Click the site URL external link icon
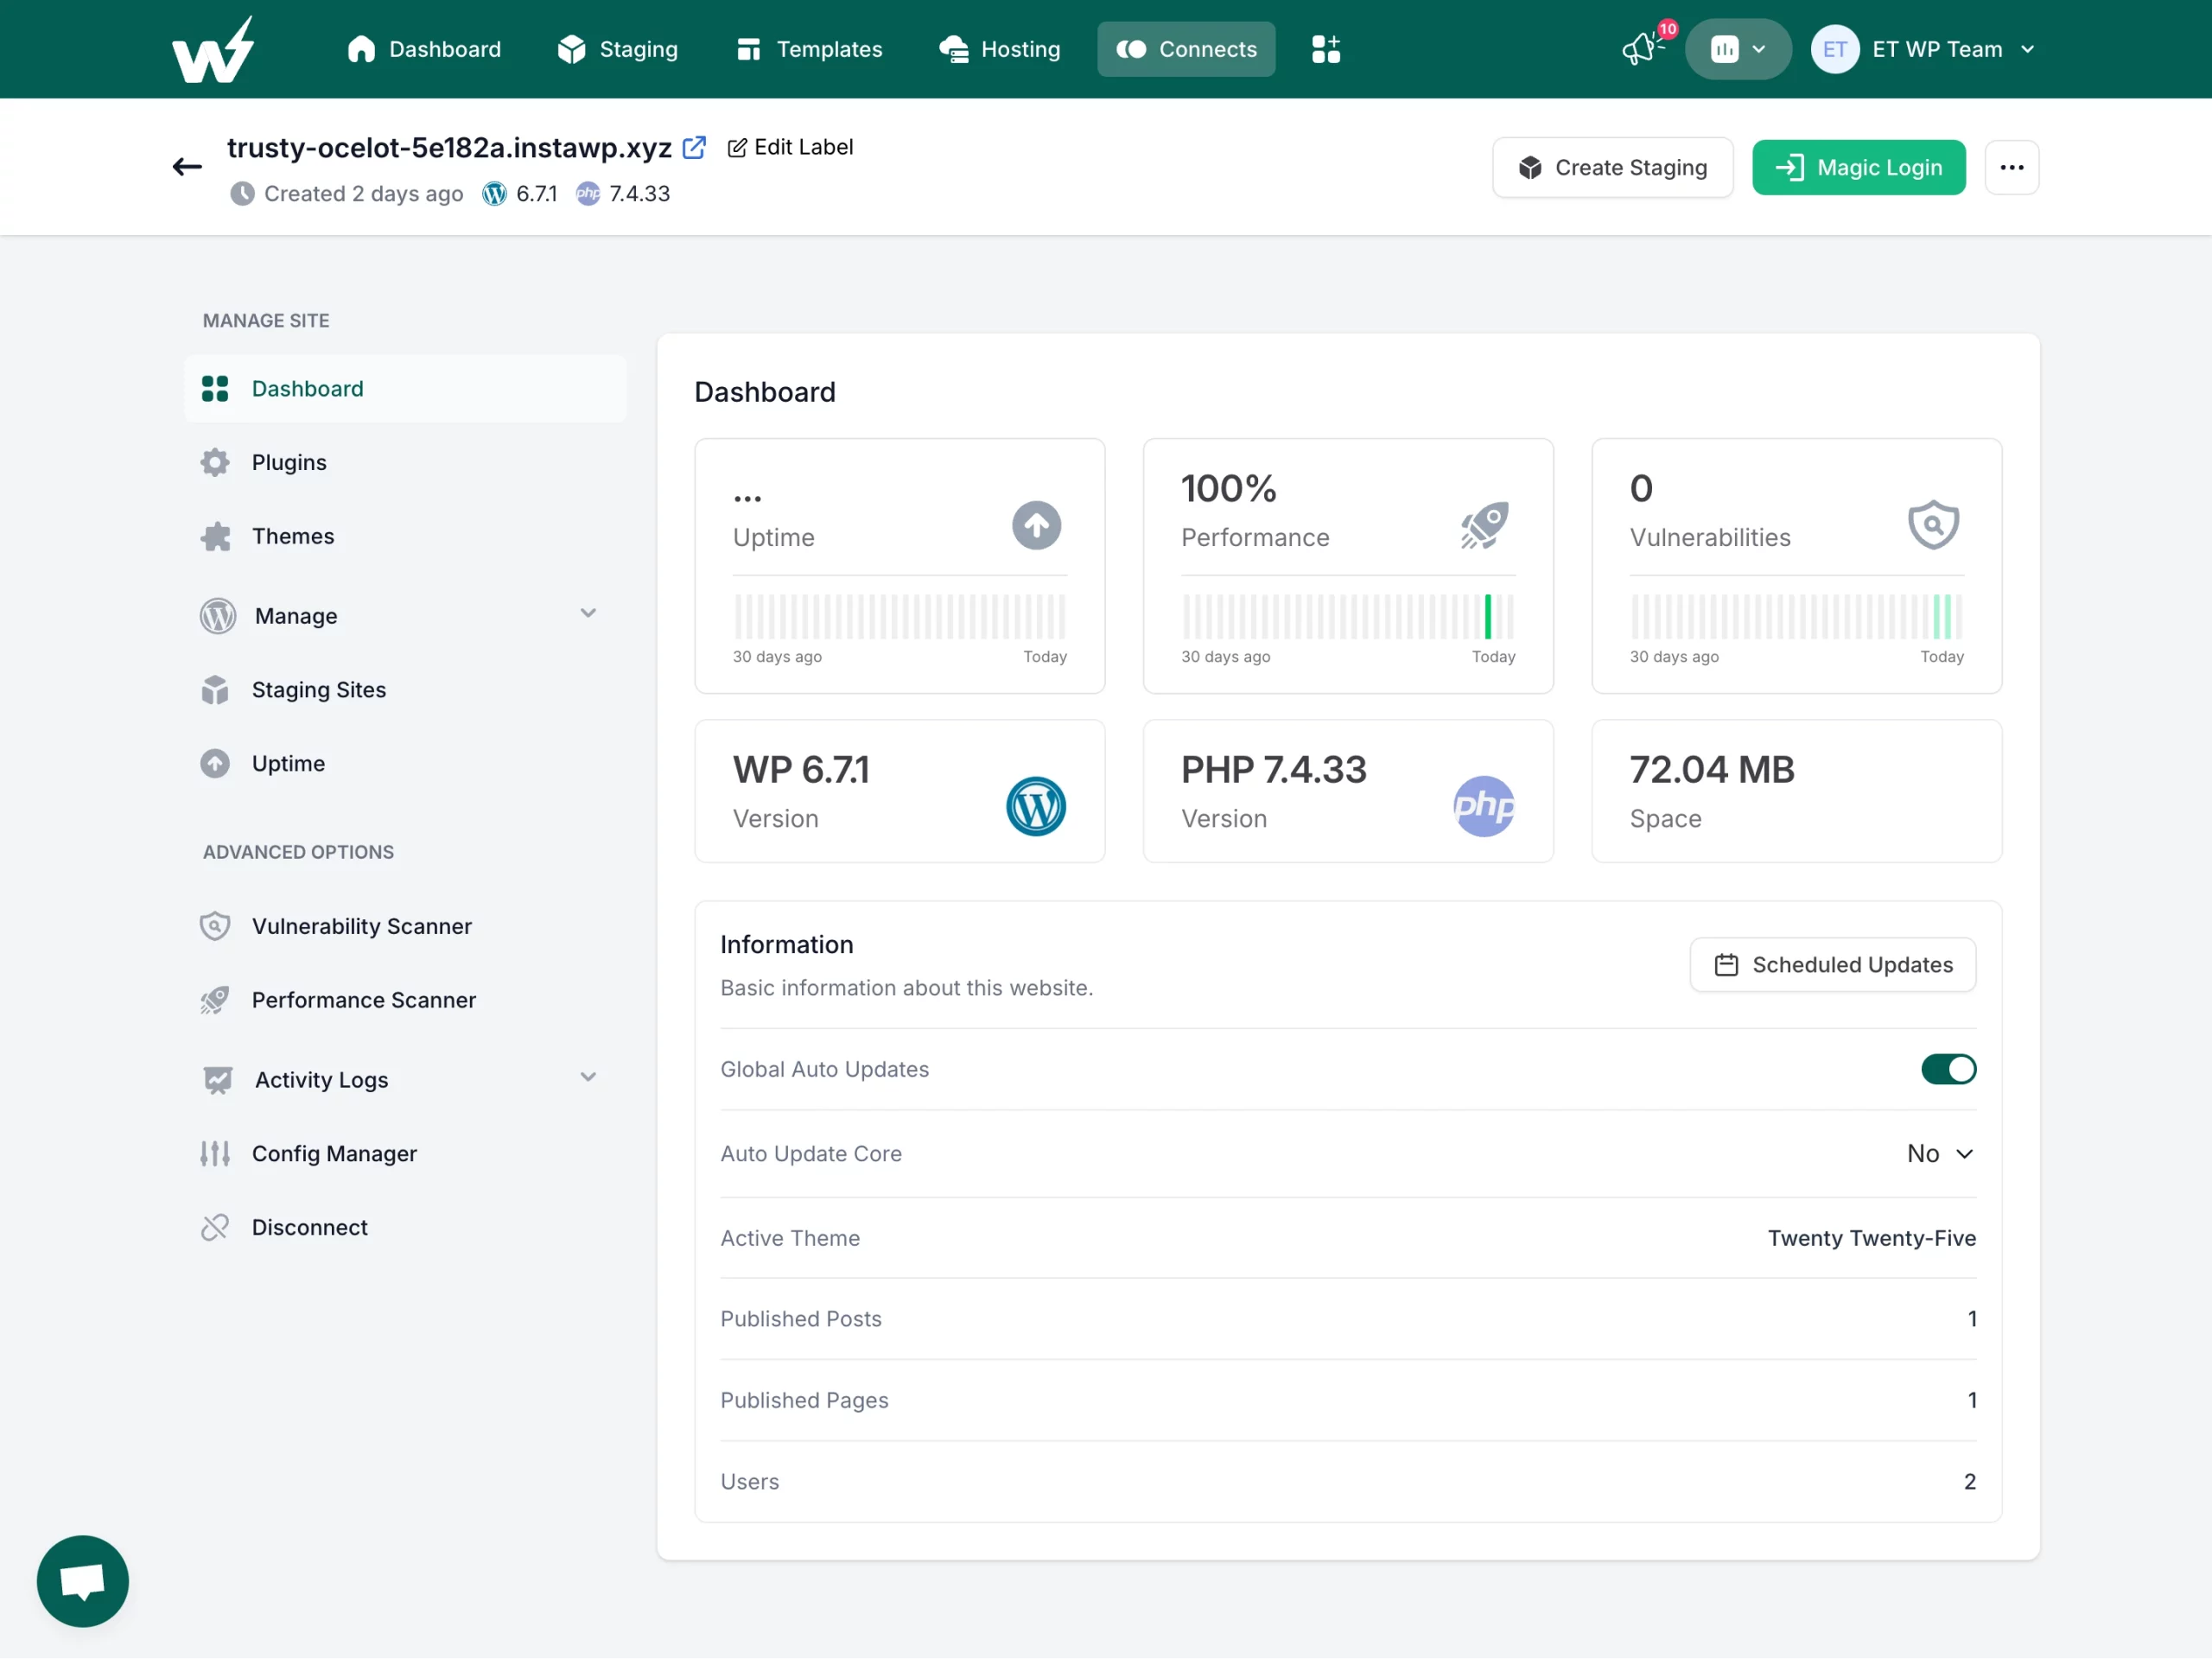Screen dimensions: 2212x1659 [693, 146]
